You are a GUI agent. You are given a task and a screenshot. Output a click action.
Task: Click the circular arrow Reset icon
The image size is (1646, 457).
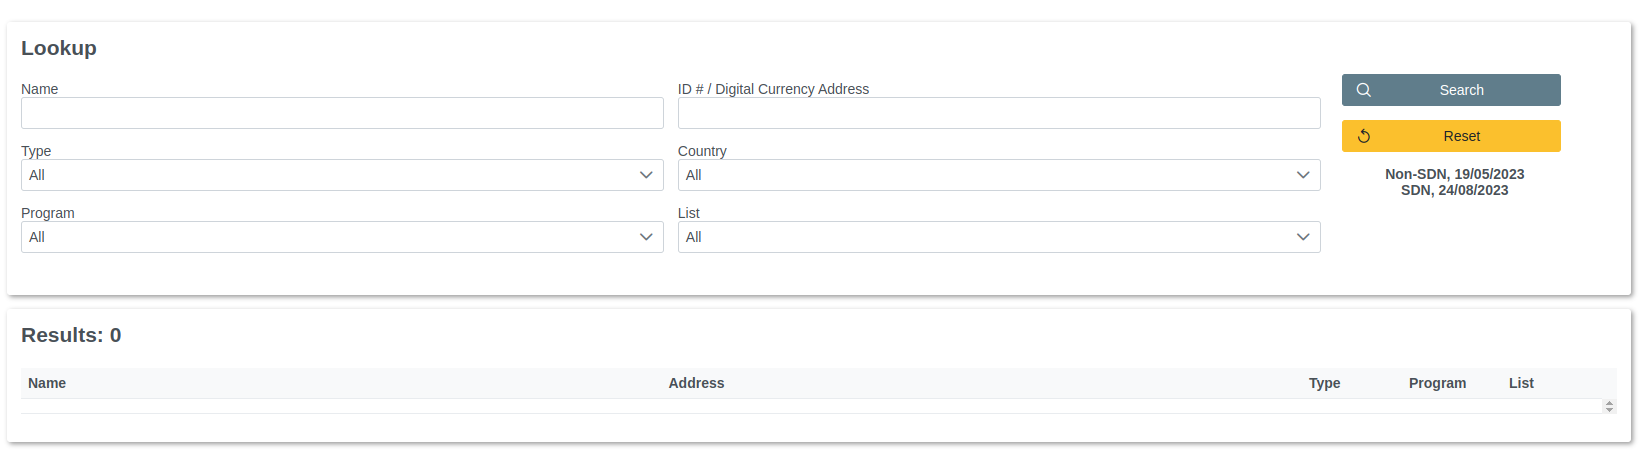pyautogui.click(x=1363, y=136)
